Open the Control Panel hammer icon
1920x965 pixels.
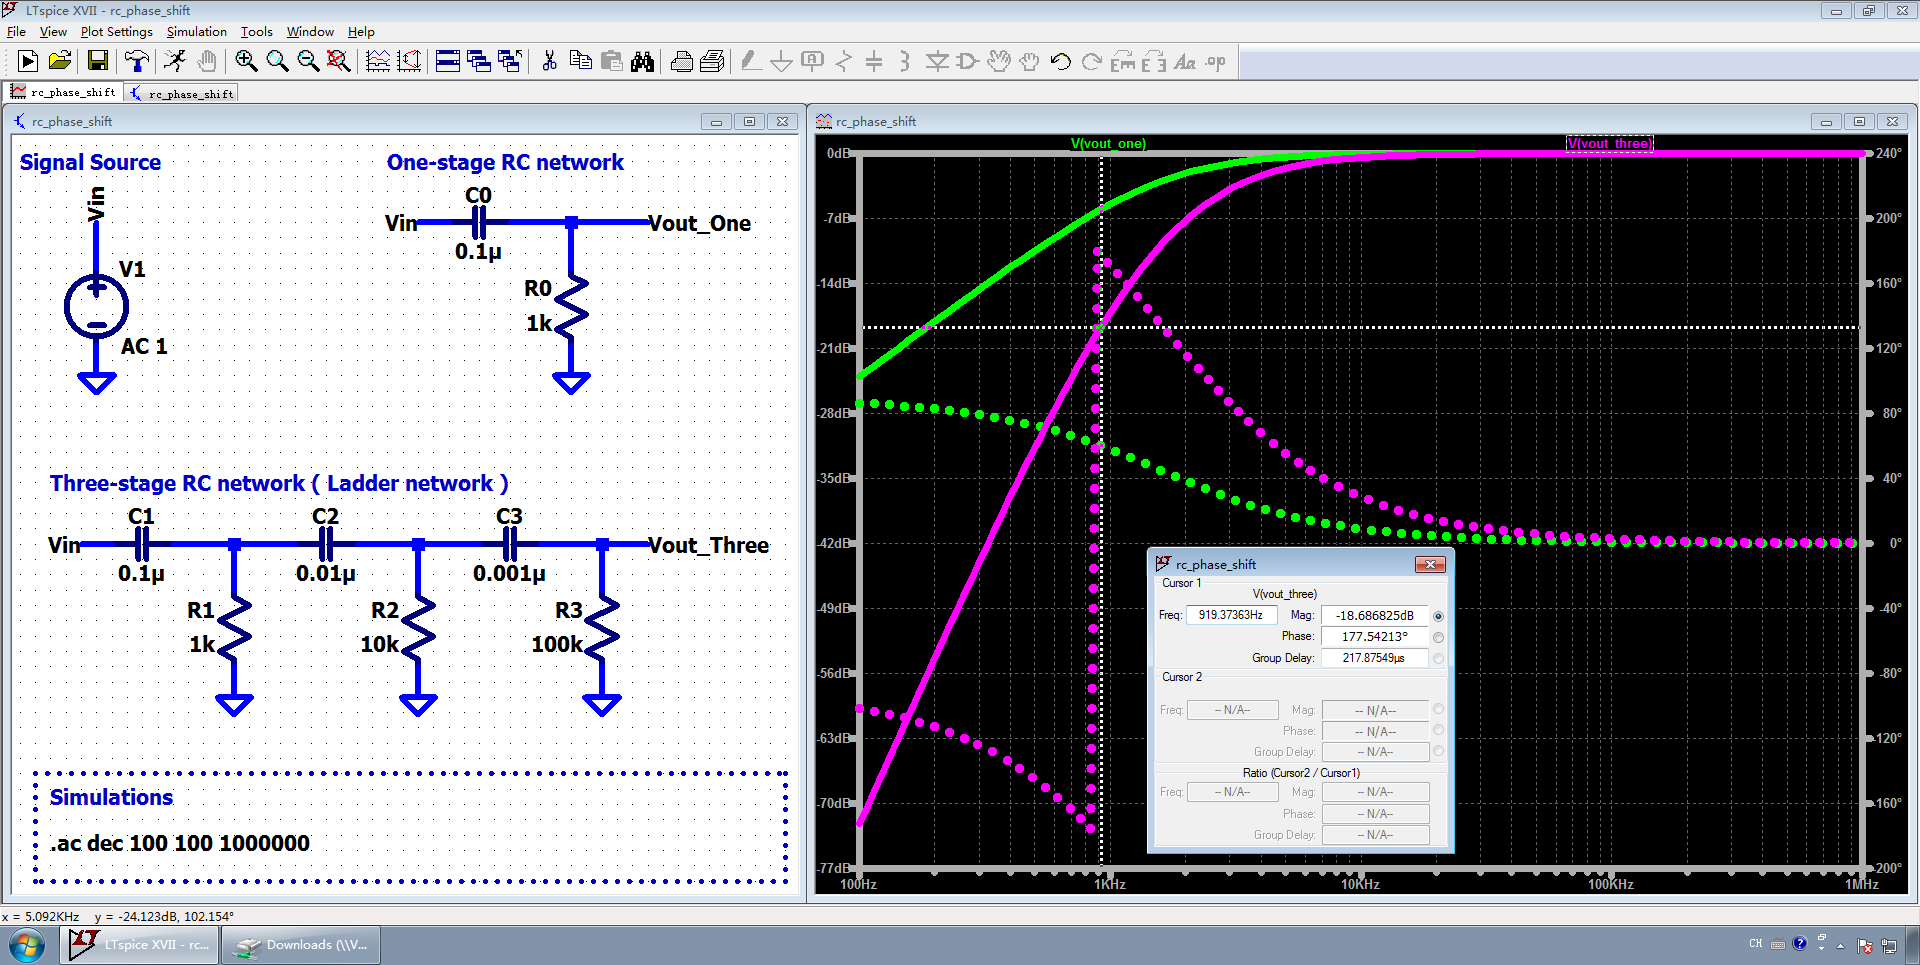tap(136, 62)
